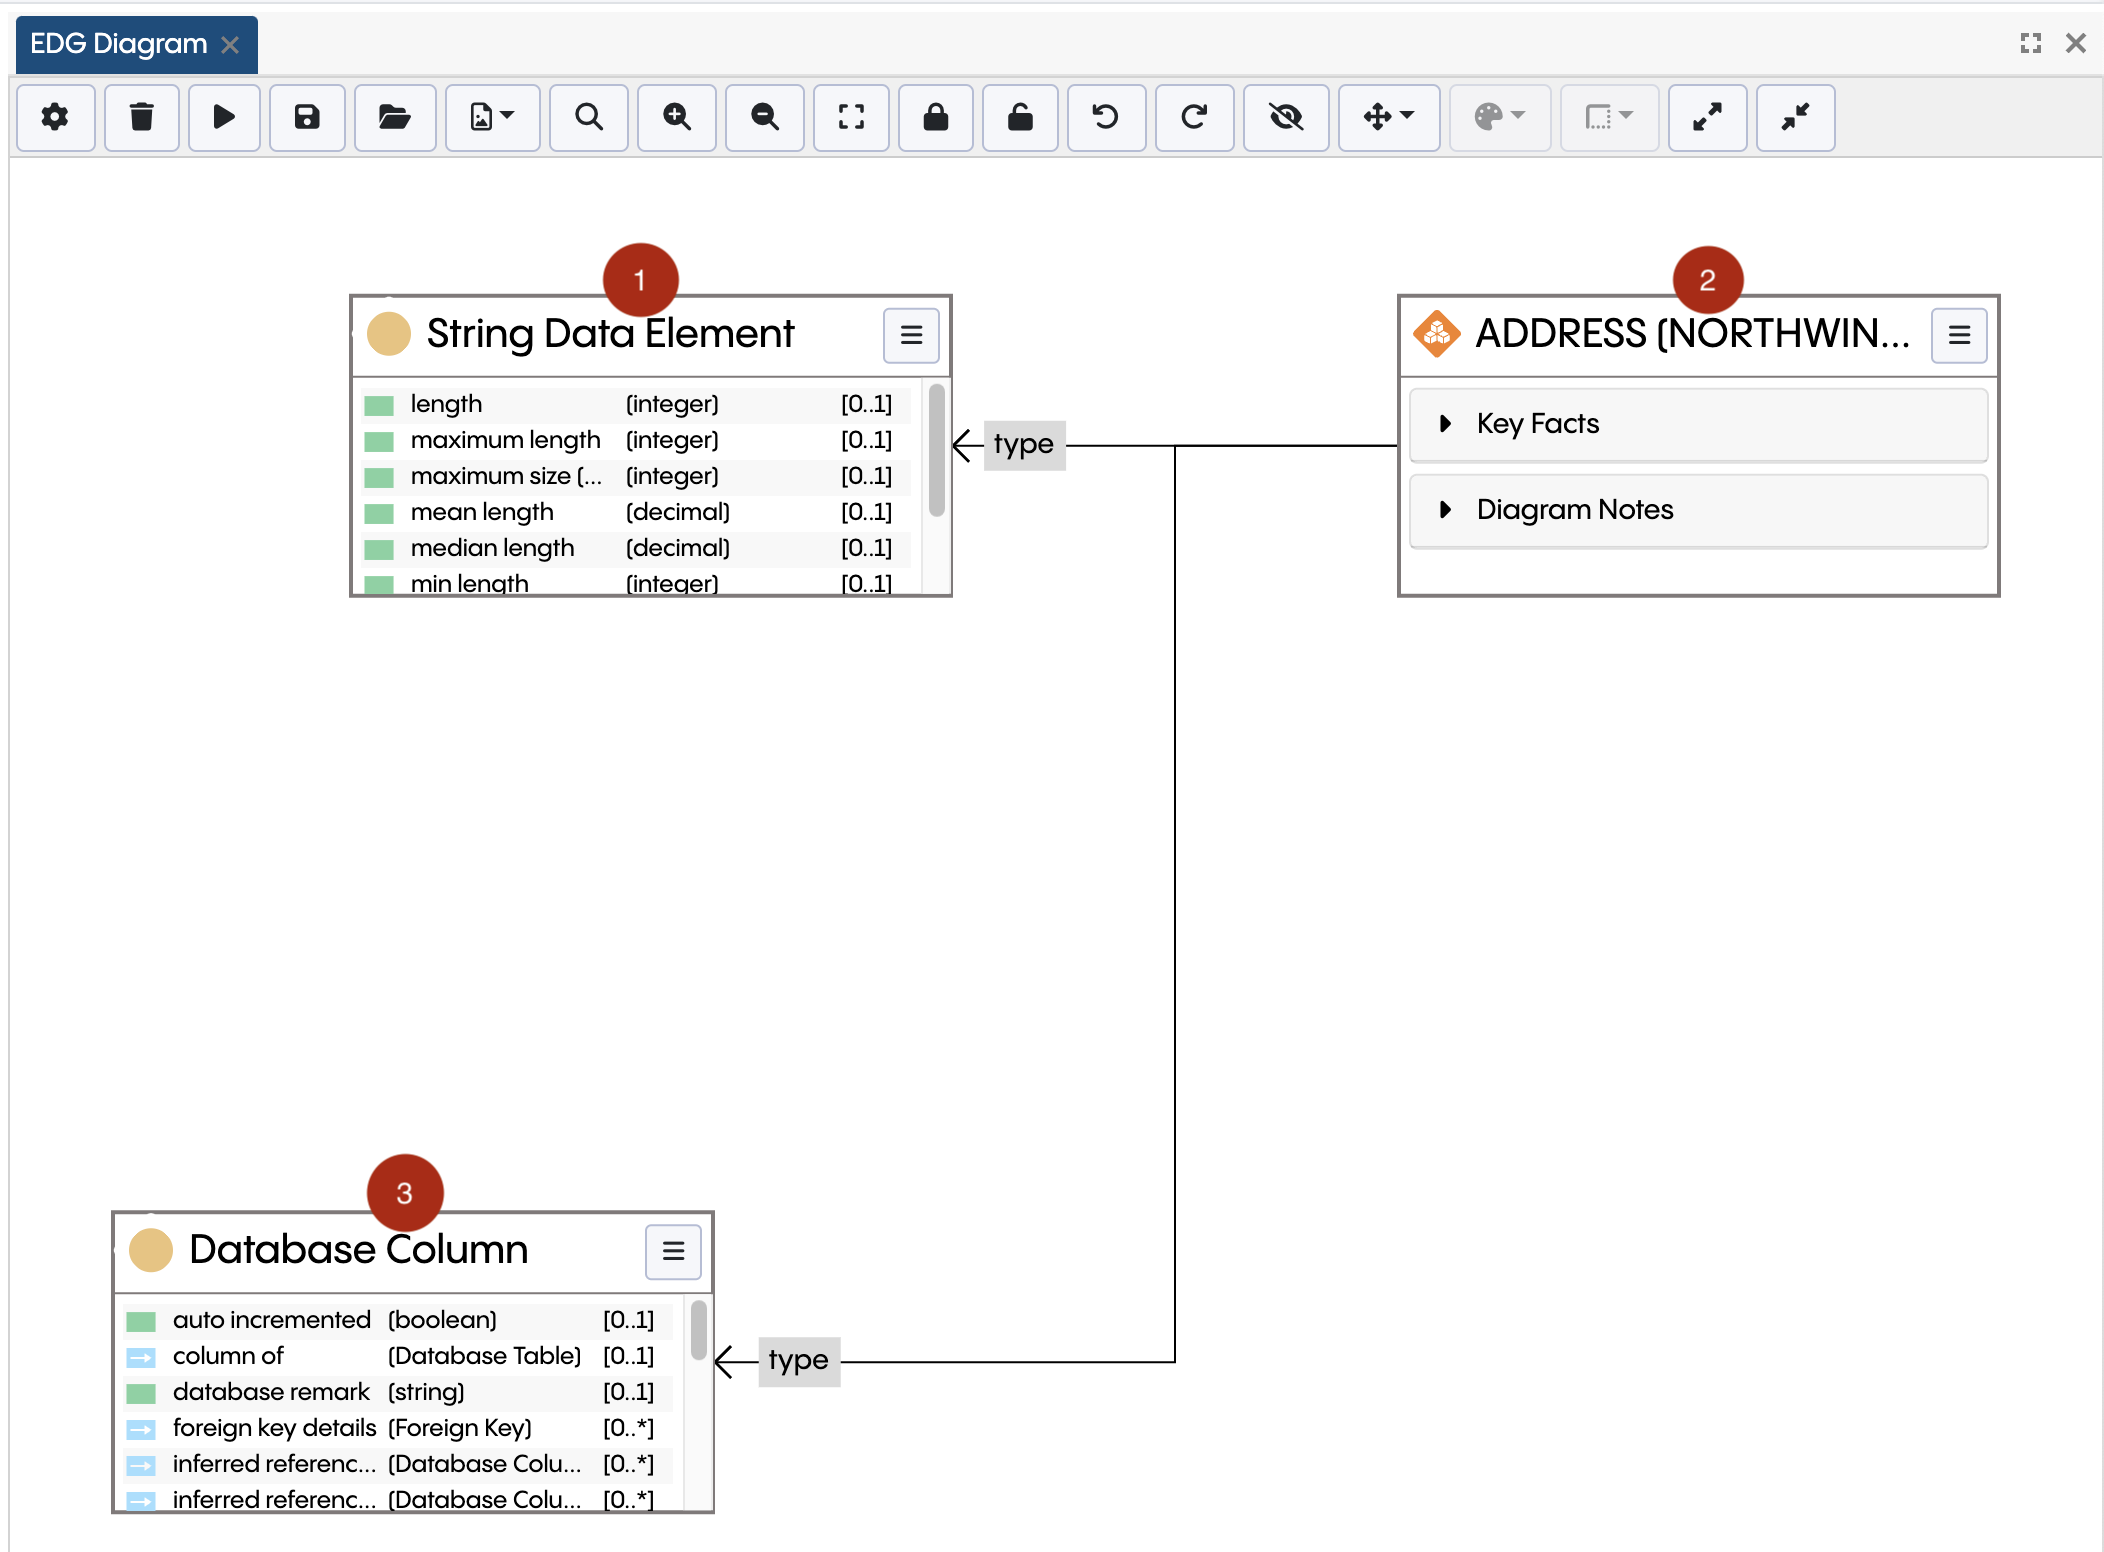Image resolution: width=2104 pixels, height=1552 pixels.
Task: Open the move layout arrows dropdown
Action: (x=1388, y=118)
